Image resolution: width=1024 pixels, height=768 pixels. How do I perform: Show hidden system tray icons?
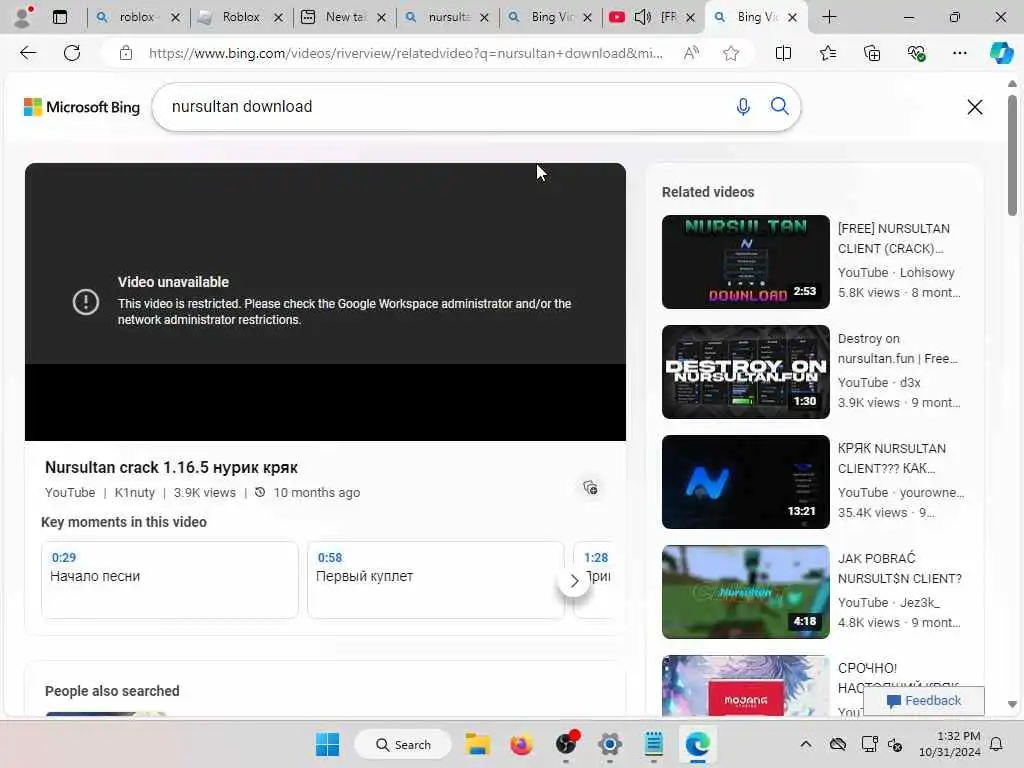tap(806, 744)
